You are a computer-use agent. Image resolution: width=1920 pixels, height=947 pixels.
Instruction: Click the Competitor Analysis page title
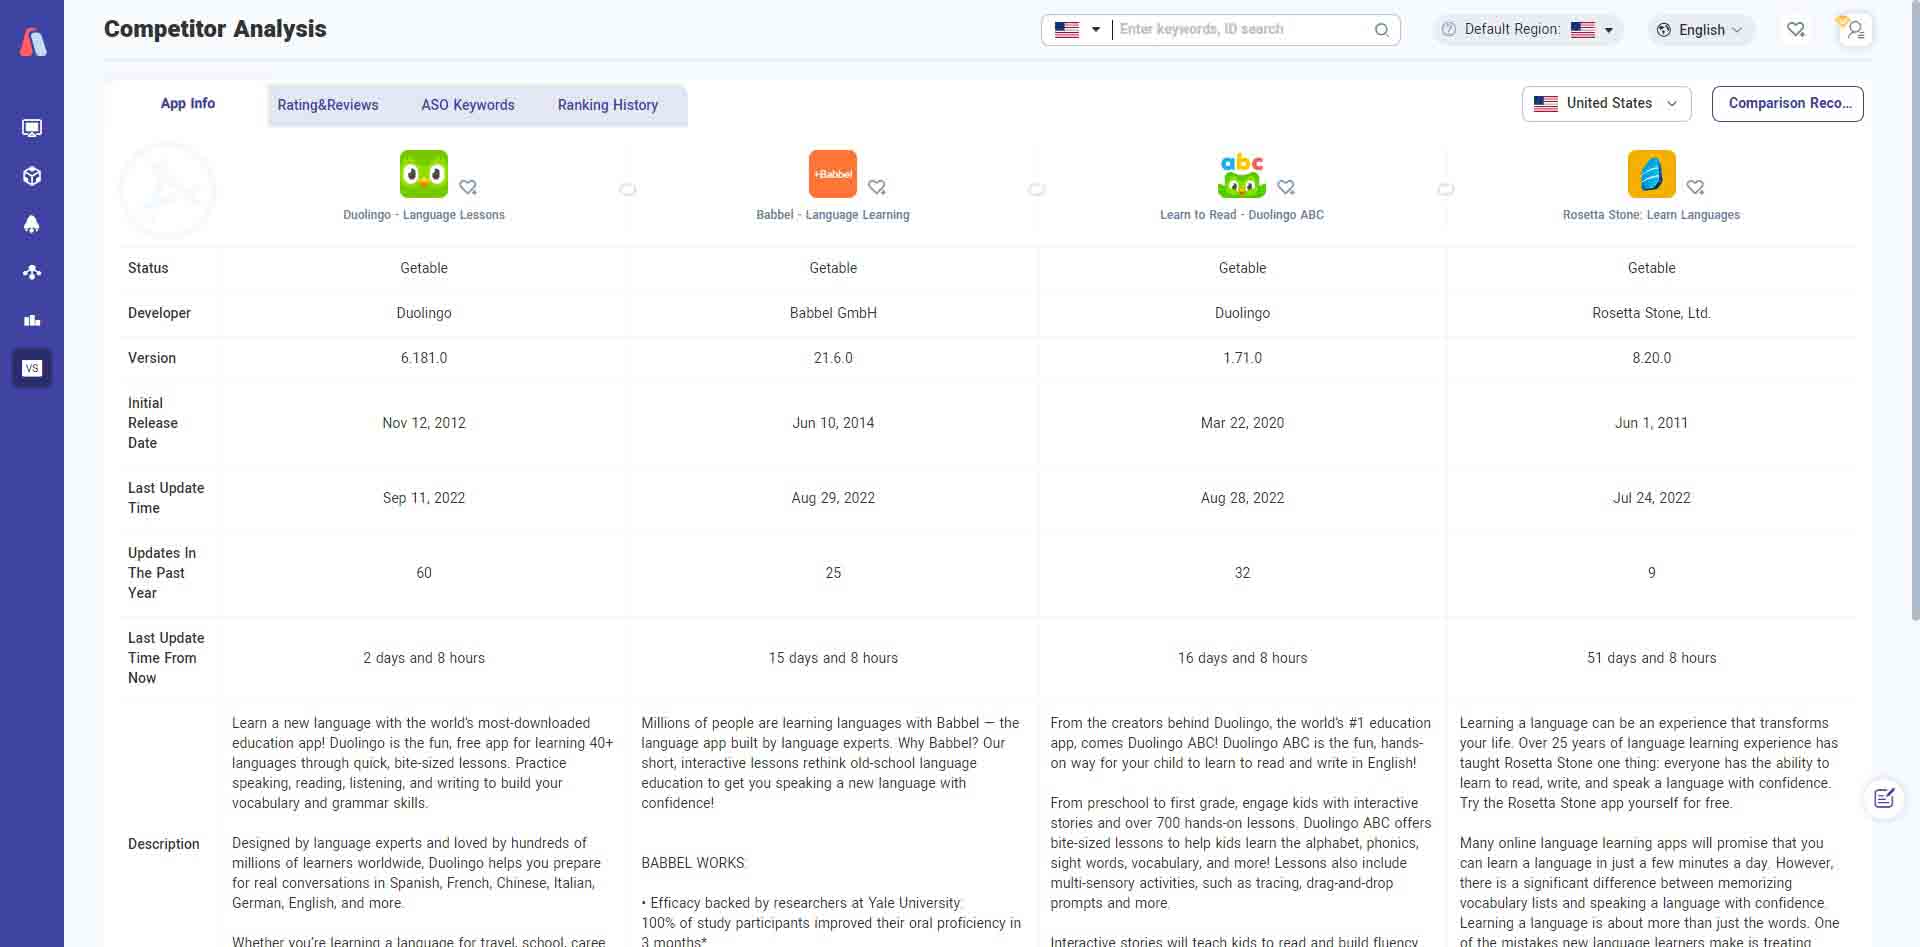[215, 29]
